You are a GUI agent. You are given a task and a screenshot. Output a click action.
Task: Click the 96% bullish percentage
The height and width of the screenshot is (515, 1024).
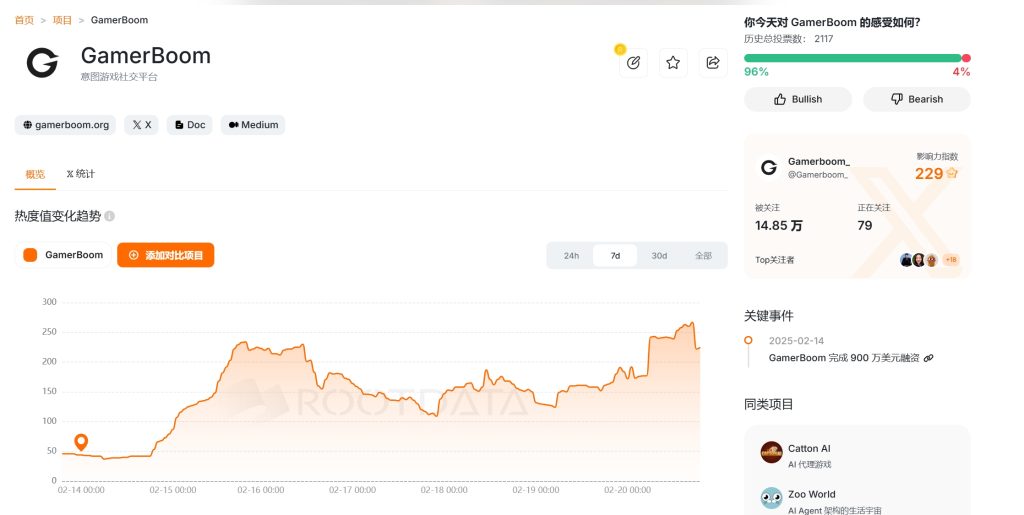pos(756,72)
